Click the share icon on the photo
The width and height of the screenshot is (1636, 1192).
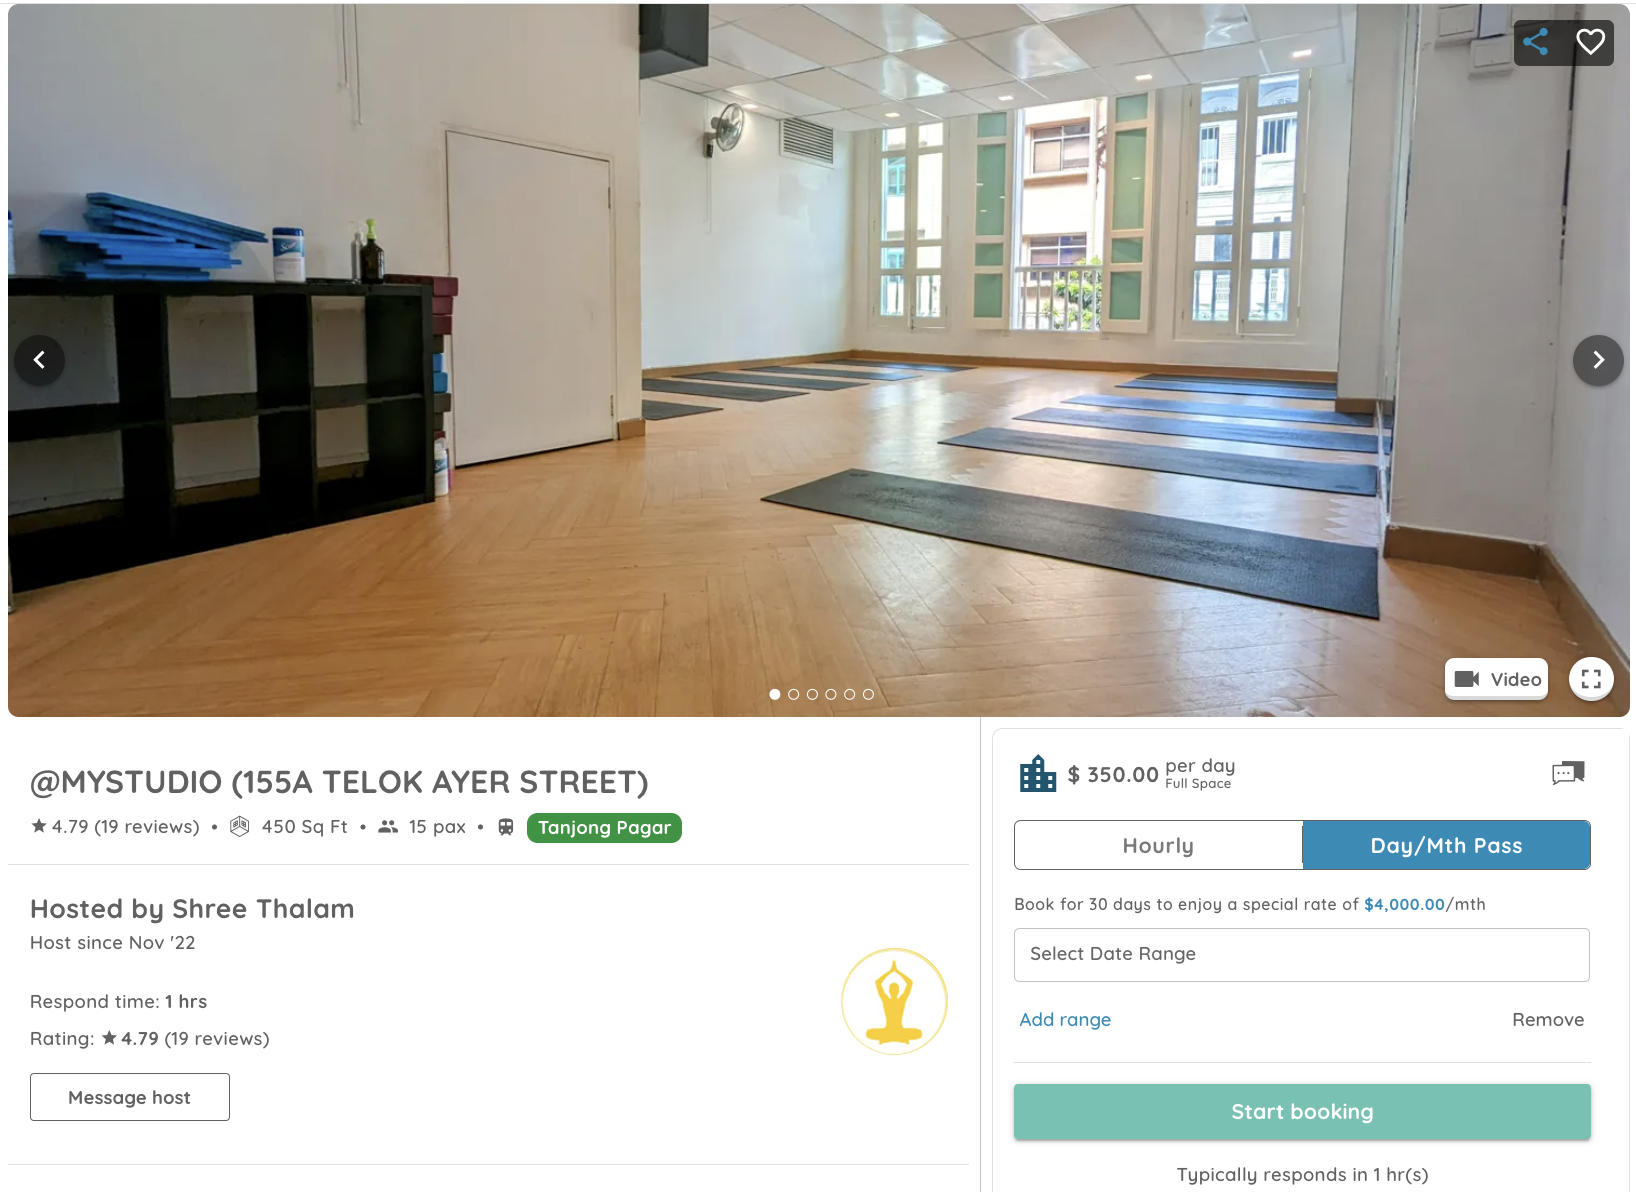click(x=1536, y=42)
